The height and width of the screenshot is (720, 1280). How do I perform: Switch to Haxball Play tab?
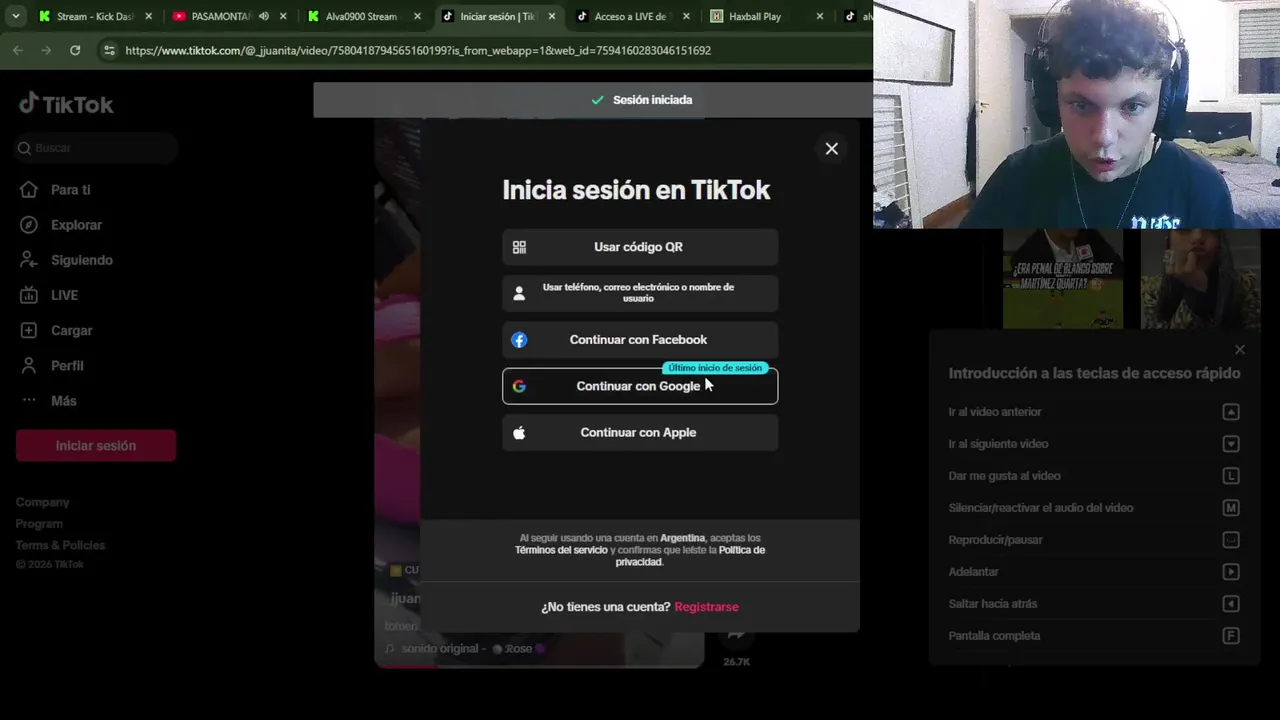[x=755, y=16]
